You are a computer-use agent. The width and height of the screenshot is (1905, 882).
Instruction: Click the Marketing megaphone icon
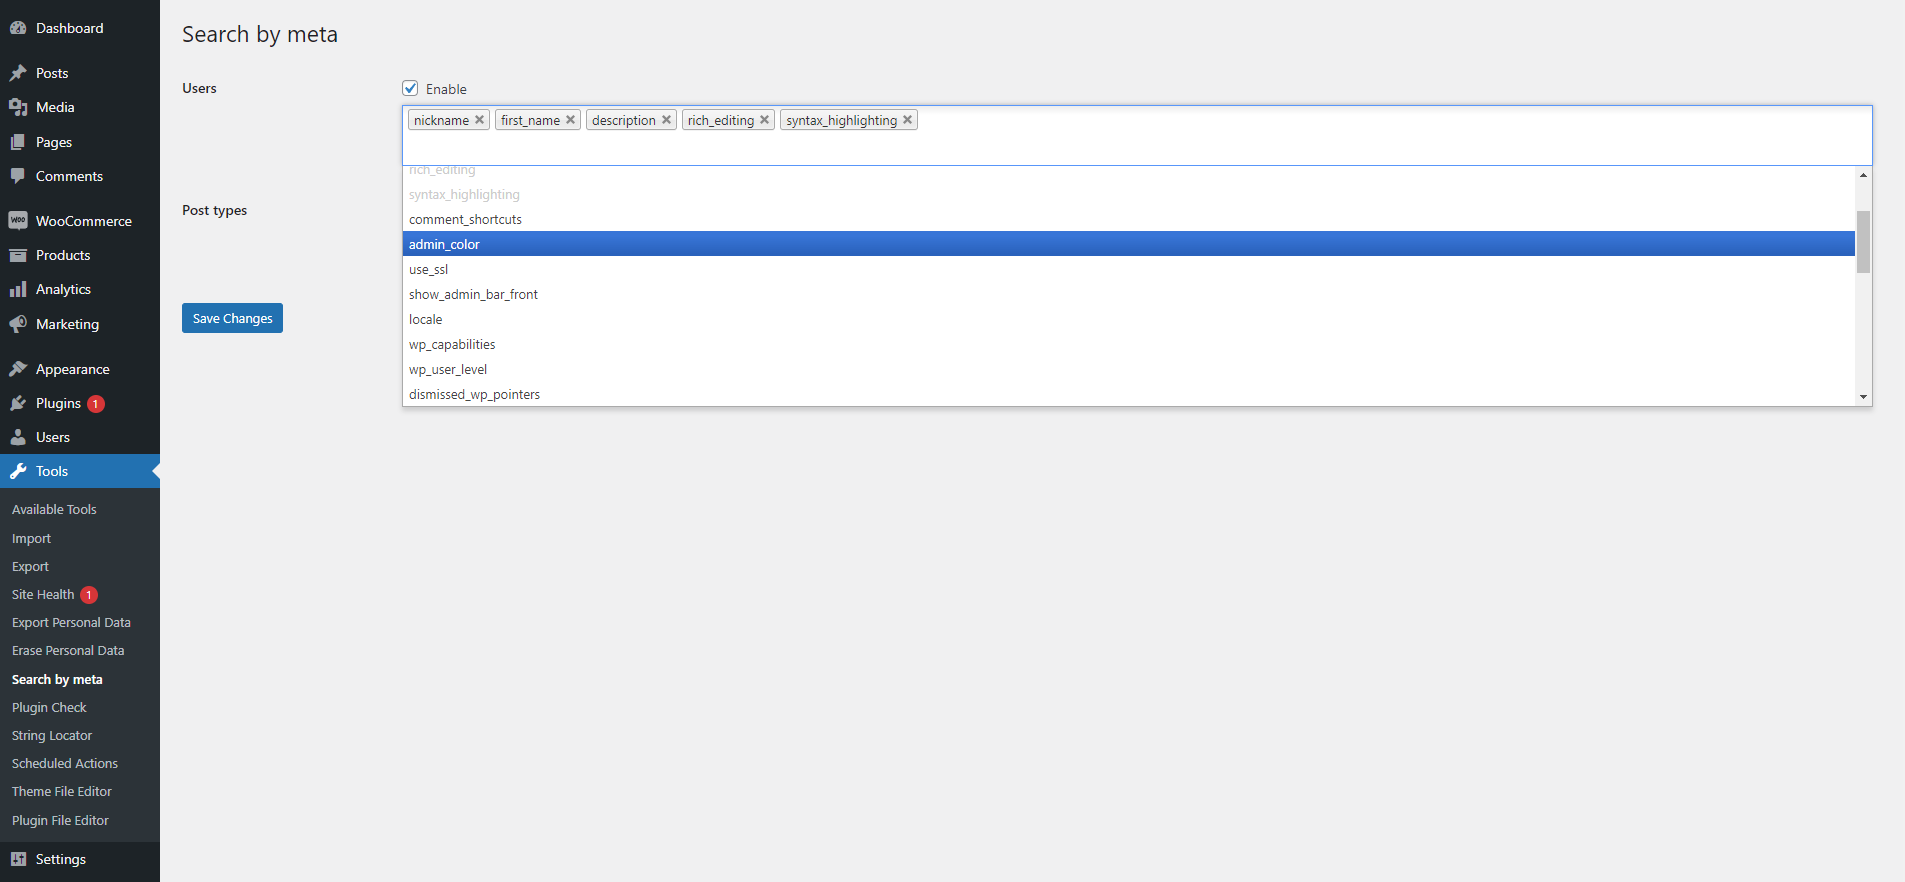tap(18, 324)
